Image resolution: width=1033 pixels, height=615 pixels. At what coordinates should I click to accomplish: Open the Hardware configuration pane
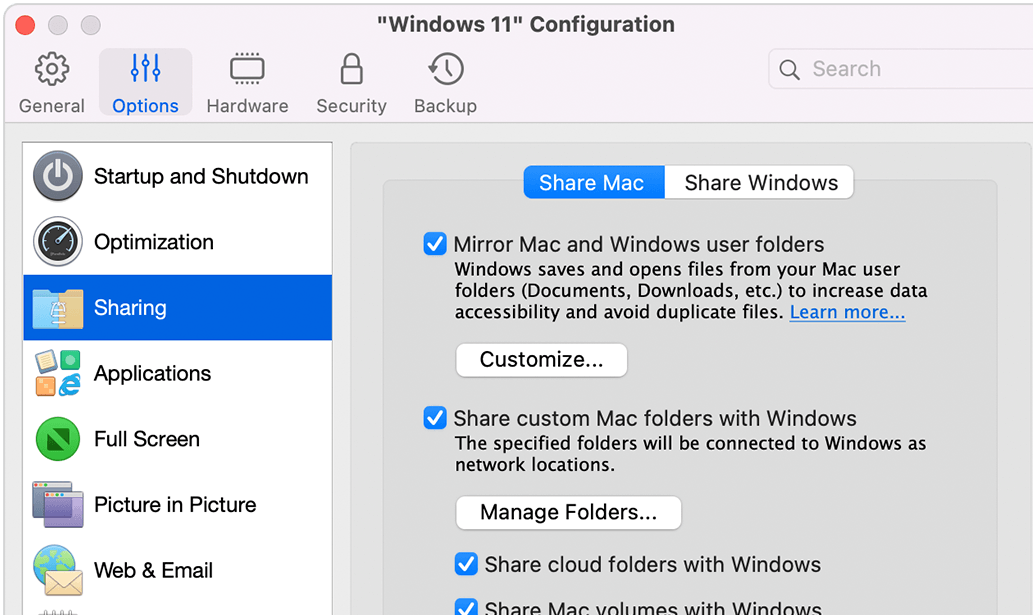tap(246, 82)
